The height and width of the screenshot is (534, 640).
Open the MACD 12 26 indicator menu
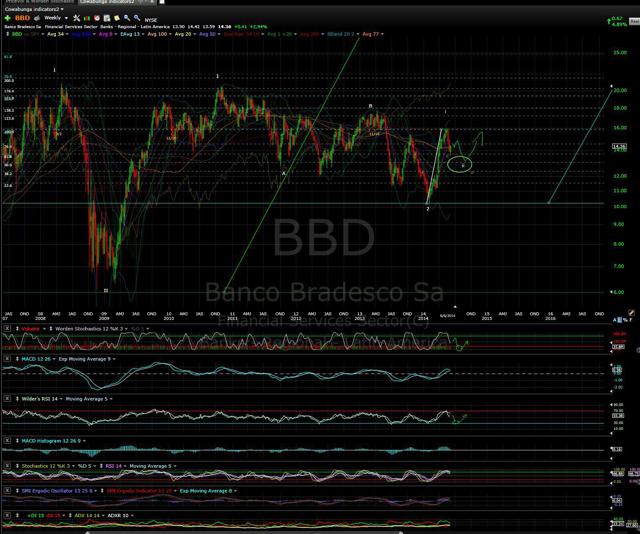[x=39, y=359]
